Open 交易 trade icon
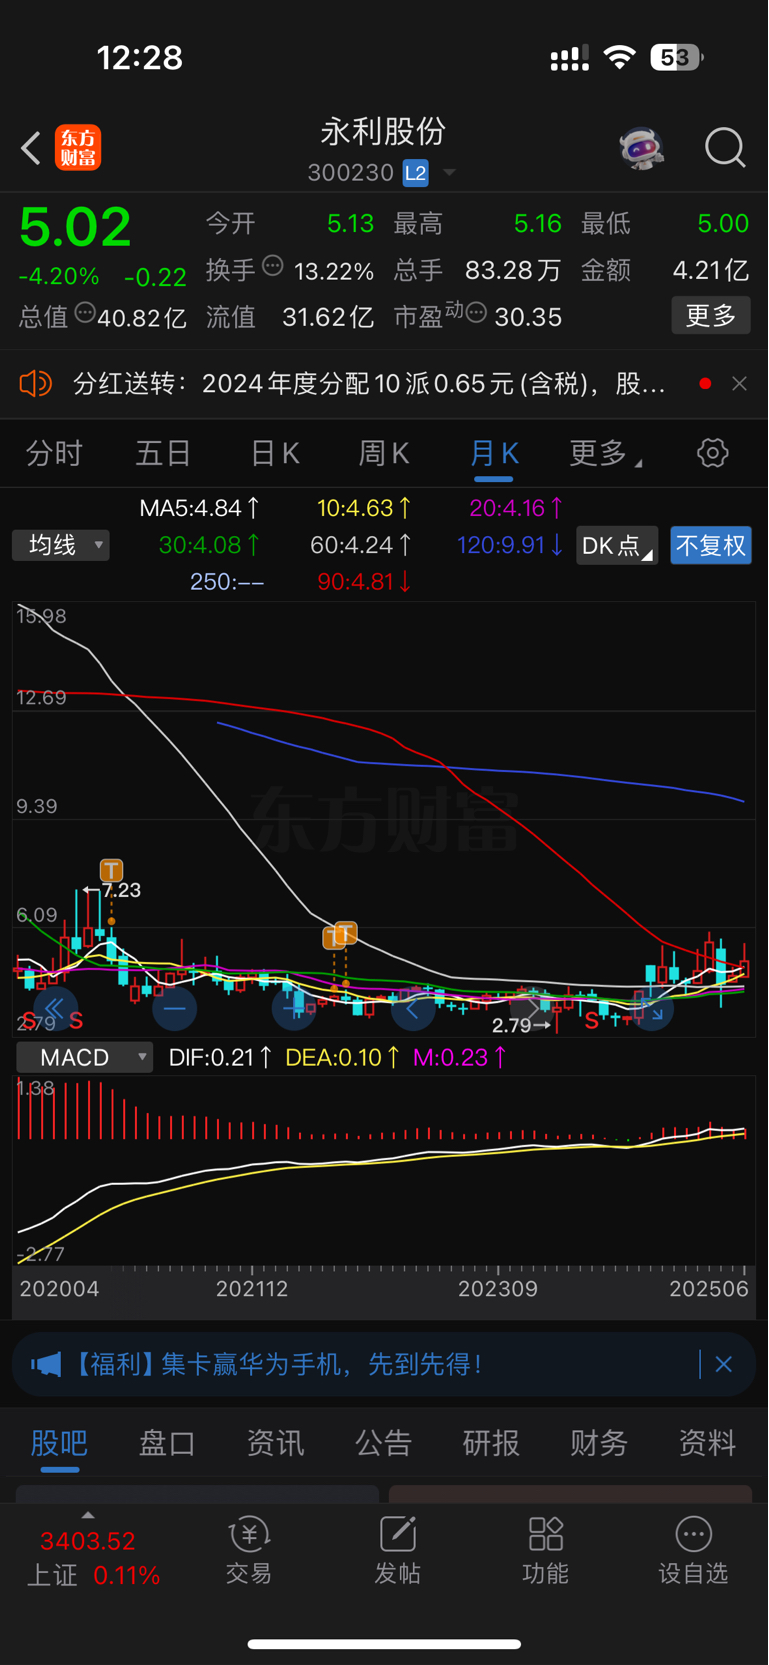 click(x=249, y=1550)
